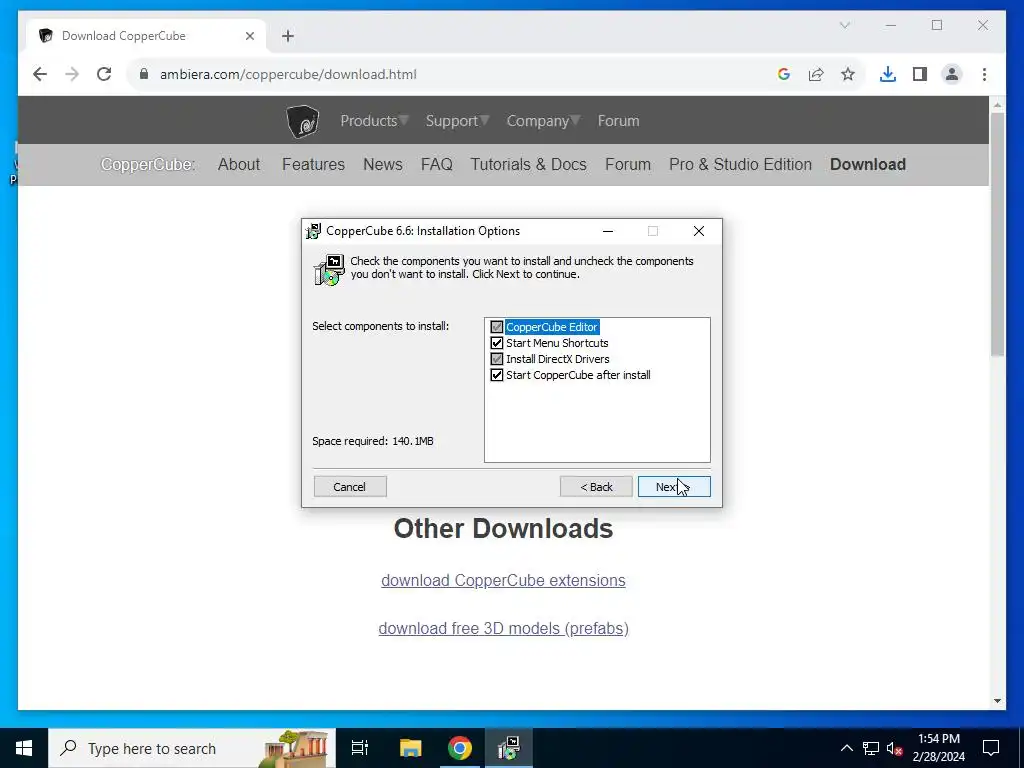Expand the Support menu

pos(456,121)
